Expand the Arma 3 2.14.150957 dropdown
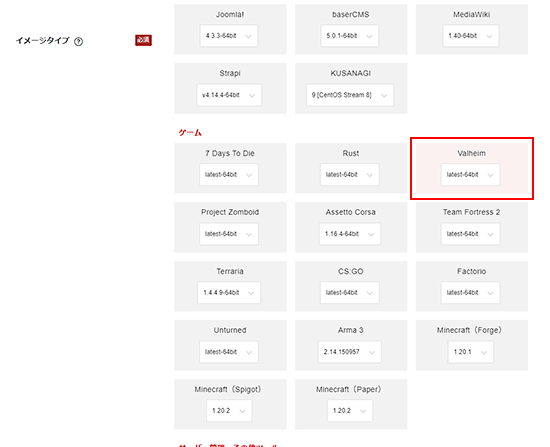 click(x=350, y=352)
